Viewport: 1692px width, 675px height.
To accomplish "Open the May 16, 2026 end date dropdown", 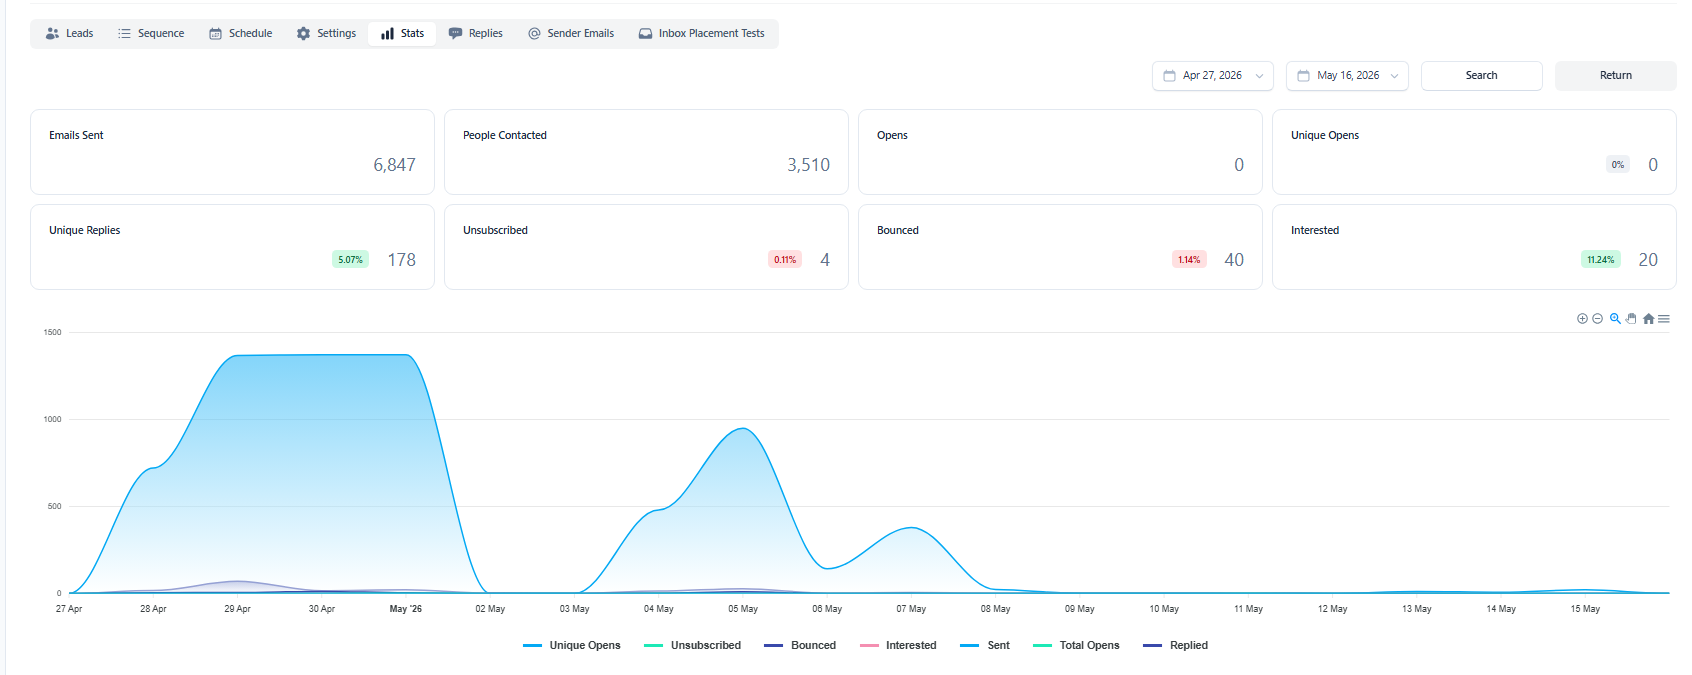I will point(1347,76).
